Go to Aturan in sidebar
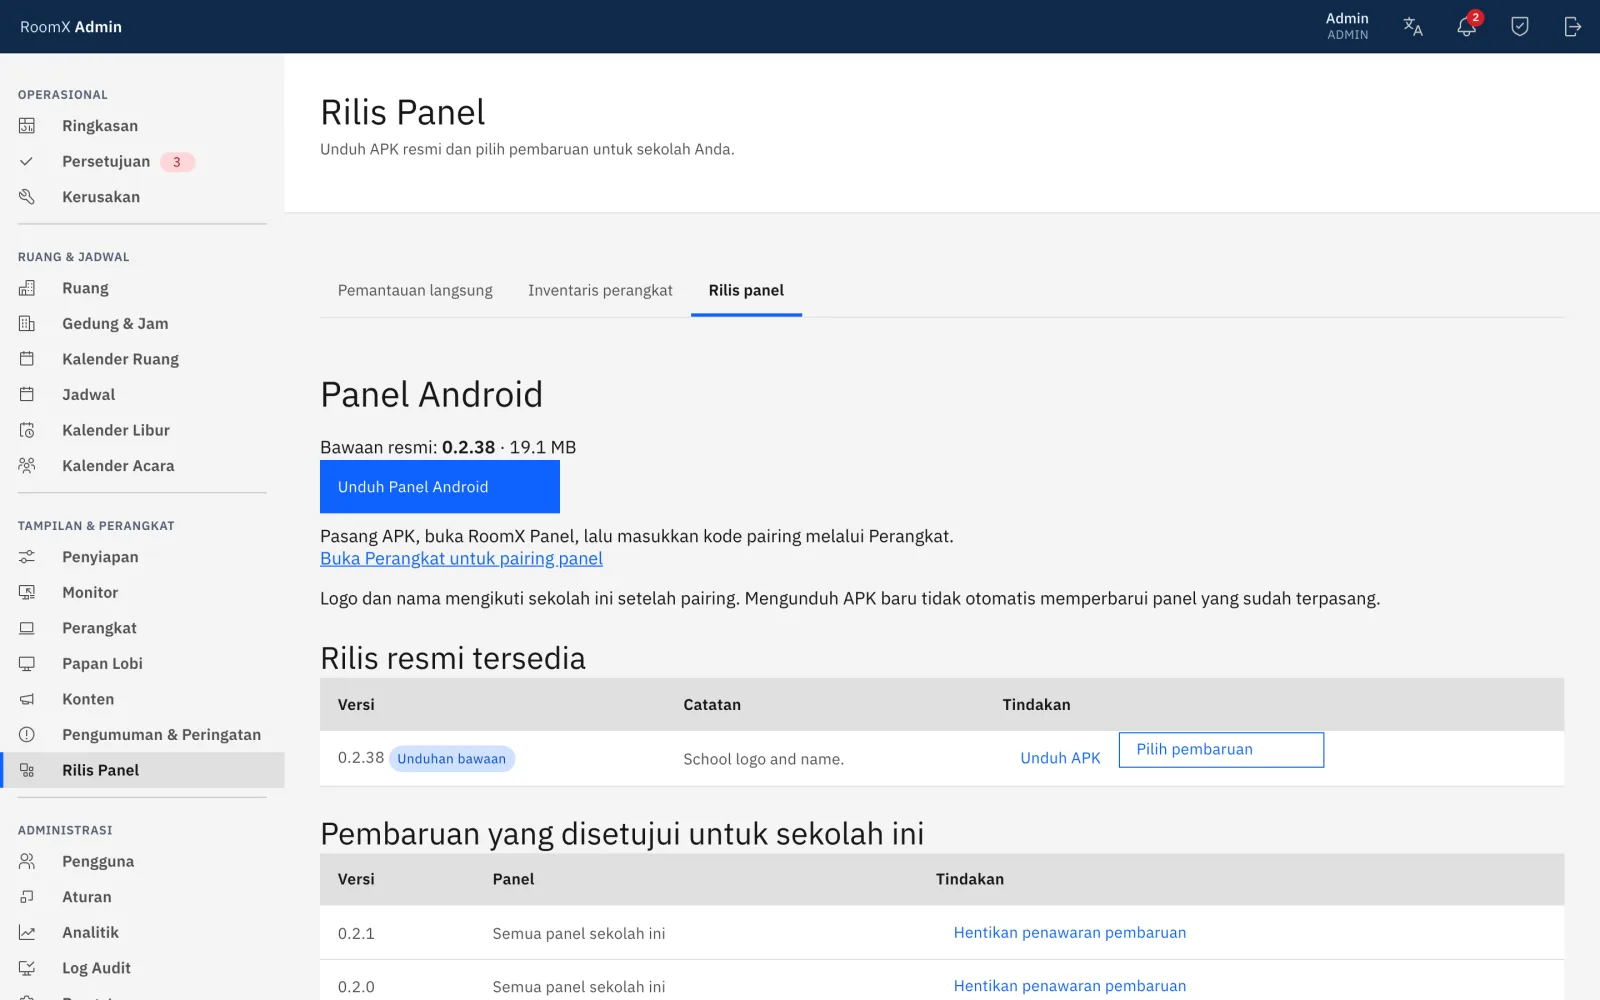This screenshot has width=1600, height=1000. coord(142,897)
